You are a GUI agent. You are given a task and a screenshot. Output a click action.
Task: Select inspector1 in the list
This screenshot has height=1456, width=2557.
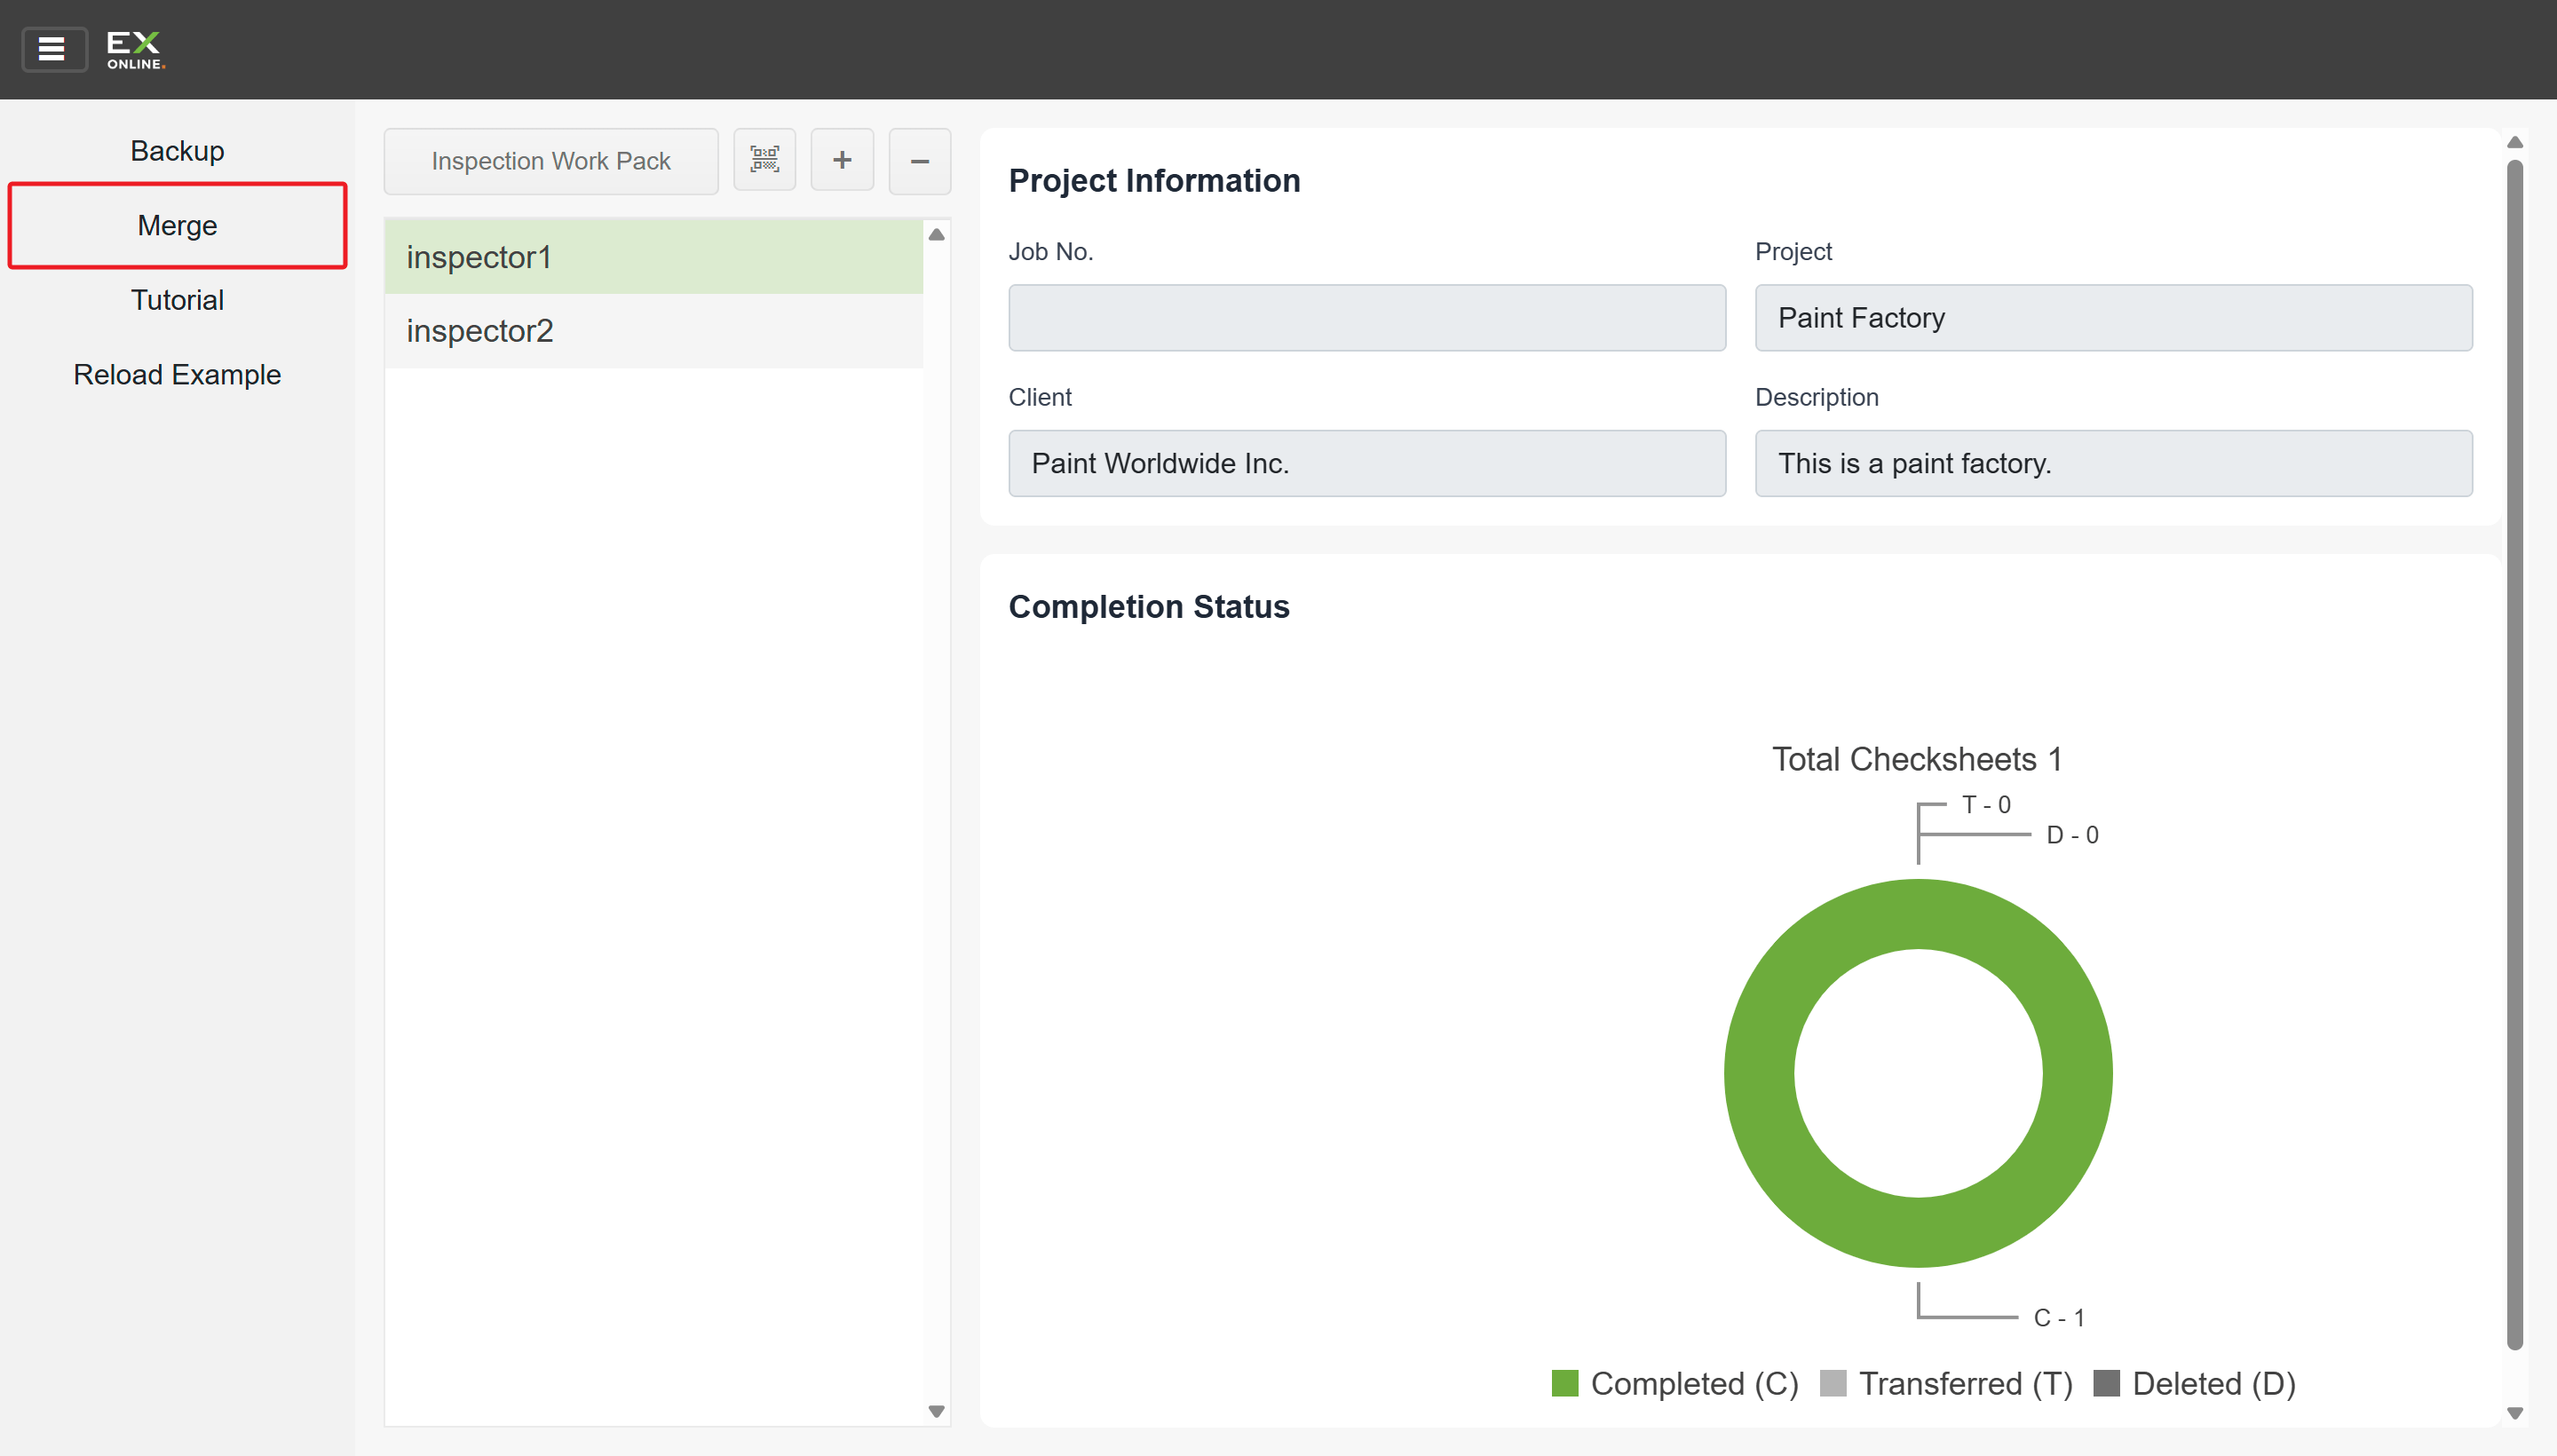point(654,257)
